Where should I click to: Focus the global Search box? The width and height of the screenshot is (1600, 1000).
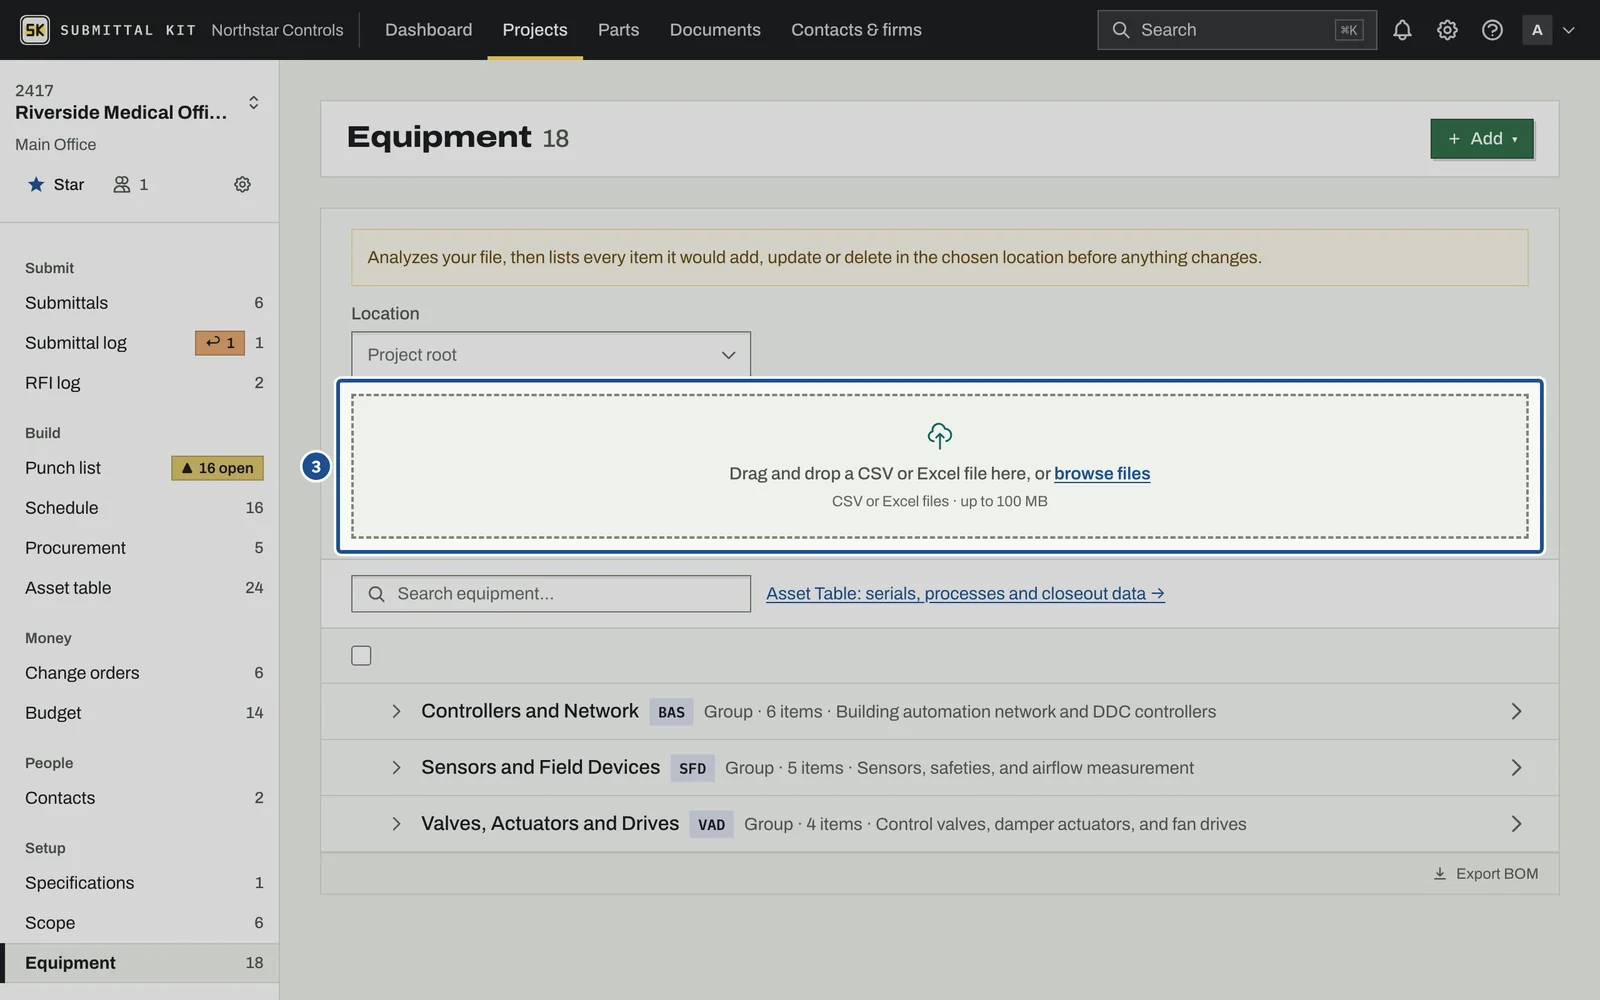1237,30
